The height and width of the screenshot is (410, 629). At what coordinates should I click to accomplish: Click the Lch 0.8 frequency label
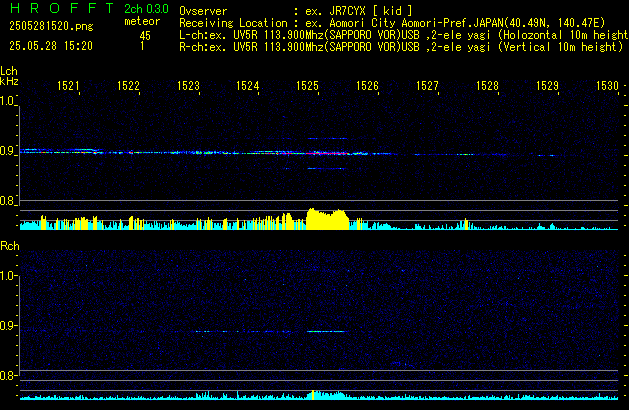pos(7,201)
